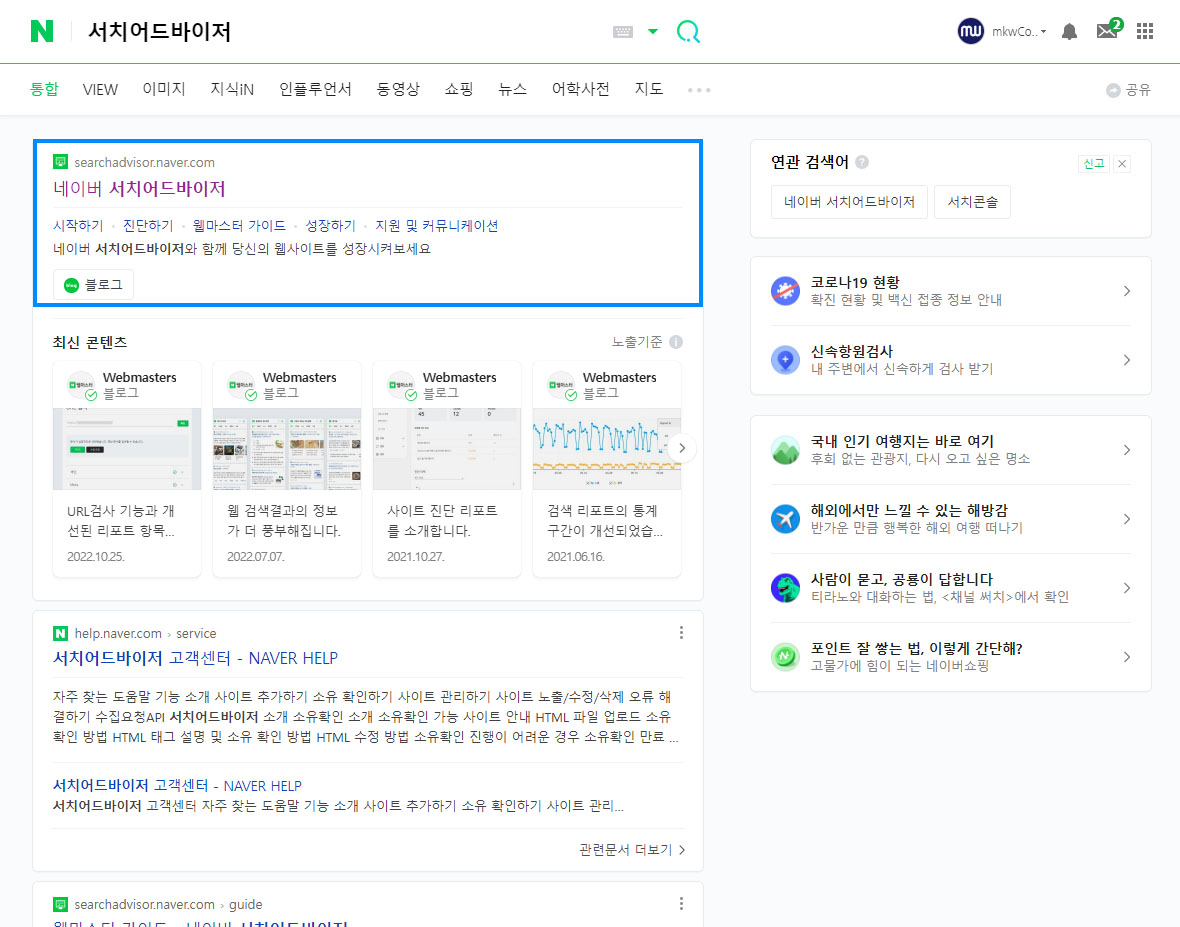This screenshot has height=927, width=1180.
Task: Click the airplane icon for 해외에서만 느낄 수 있는 해방감
Action: point(785,519)
